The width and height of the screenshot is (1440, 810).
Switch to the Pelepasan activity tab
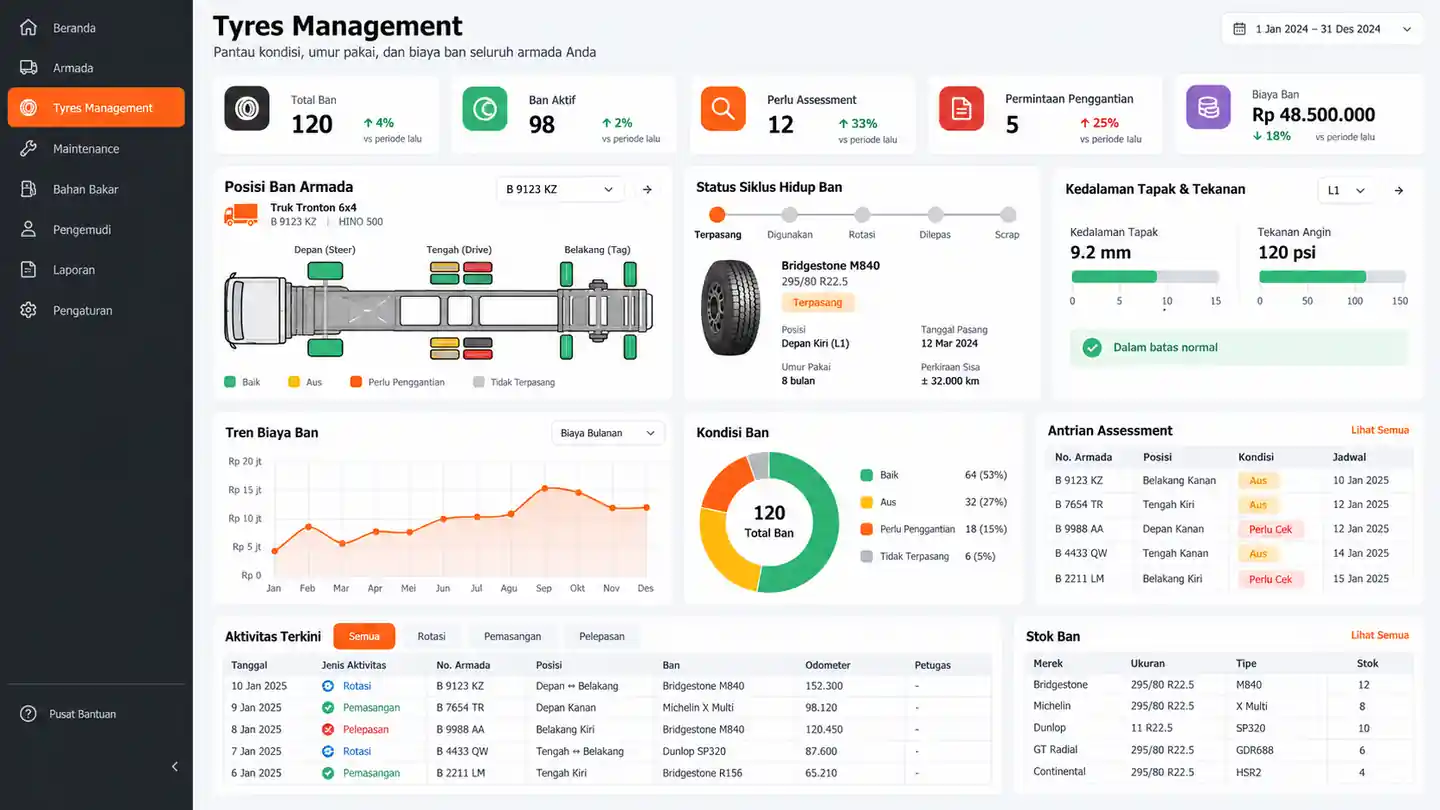(x=601, y=636)
